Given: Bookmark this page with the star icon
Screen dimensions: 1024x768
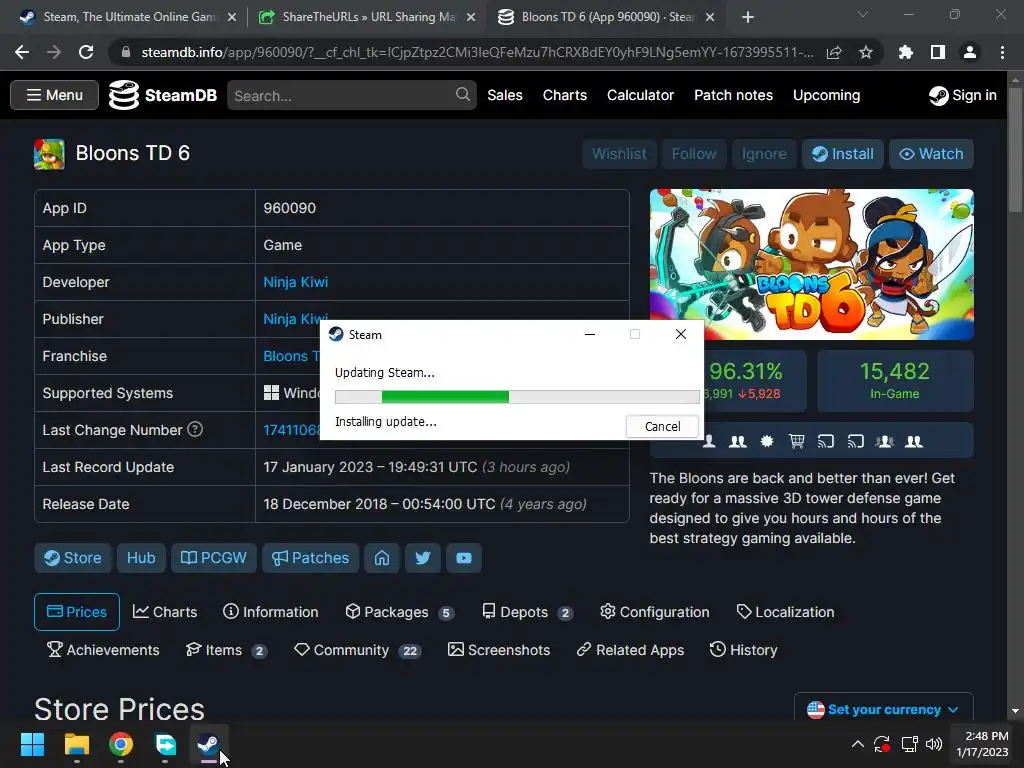Looking at the screenshot, I should 866,52.
